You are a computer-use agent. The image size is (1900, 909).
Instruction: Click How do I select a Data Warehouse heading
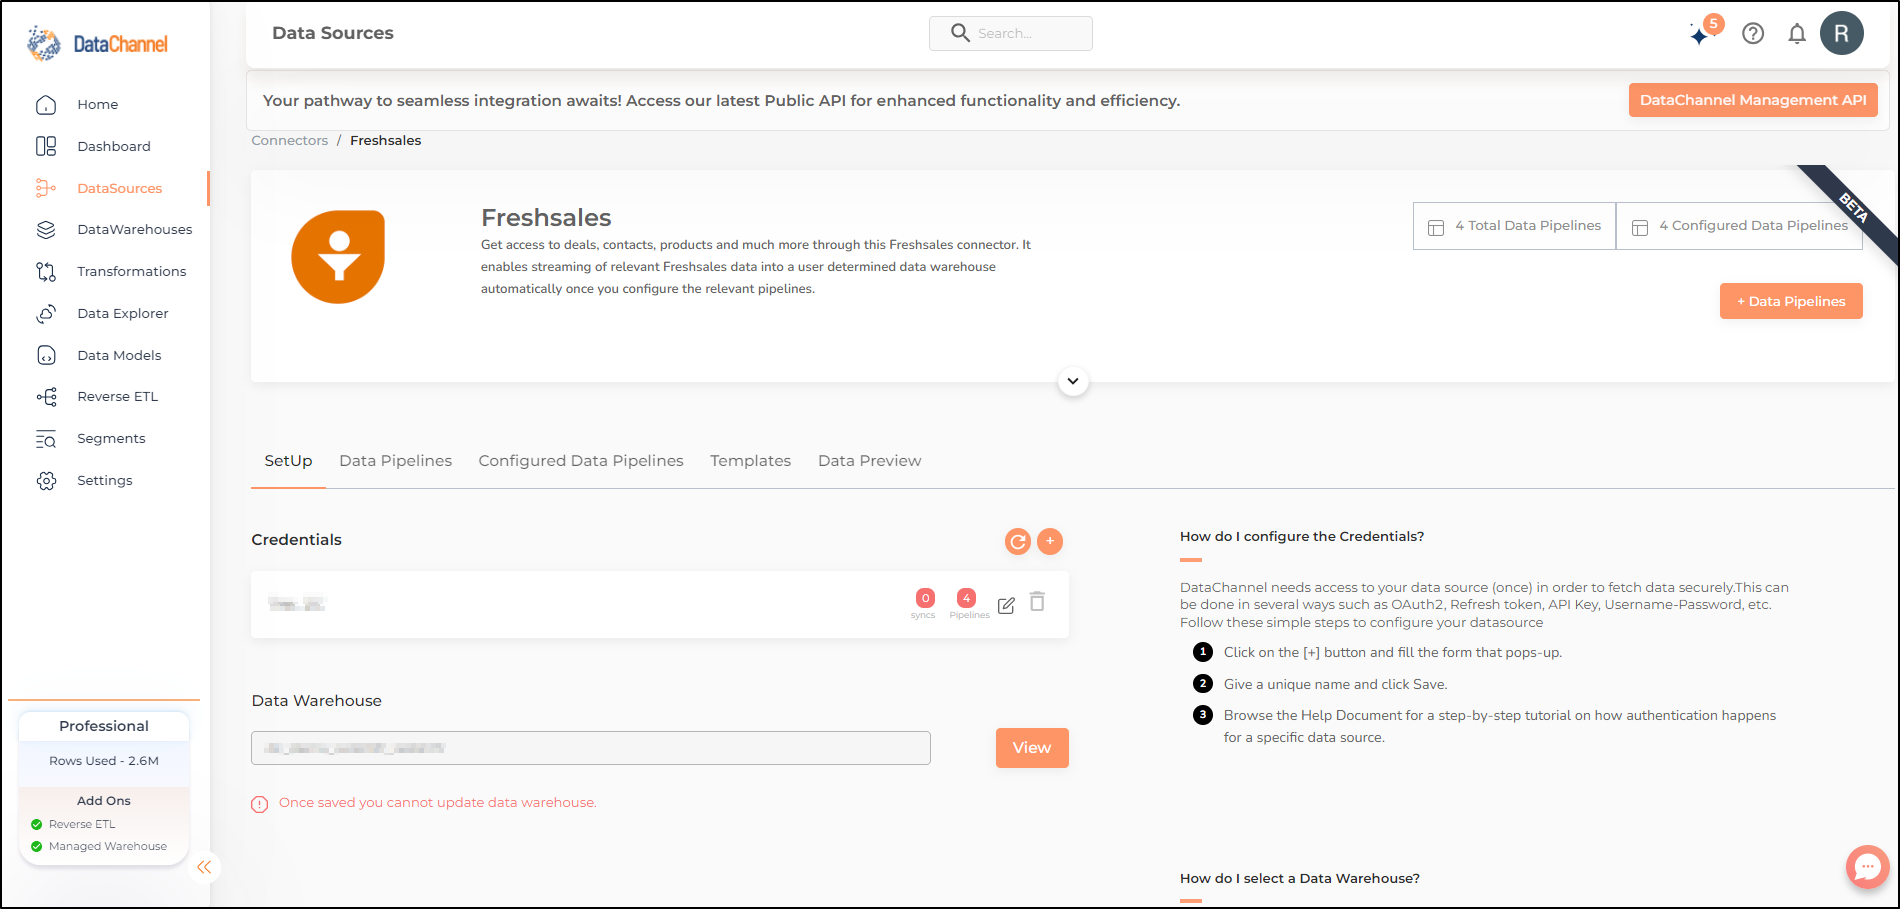pos(1300,879)
